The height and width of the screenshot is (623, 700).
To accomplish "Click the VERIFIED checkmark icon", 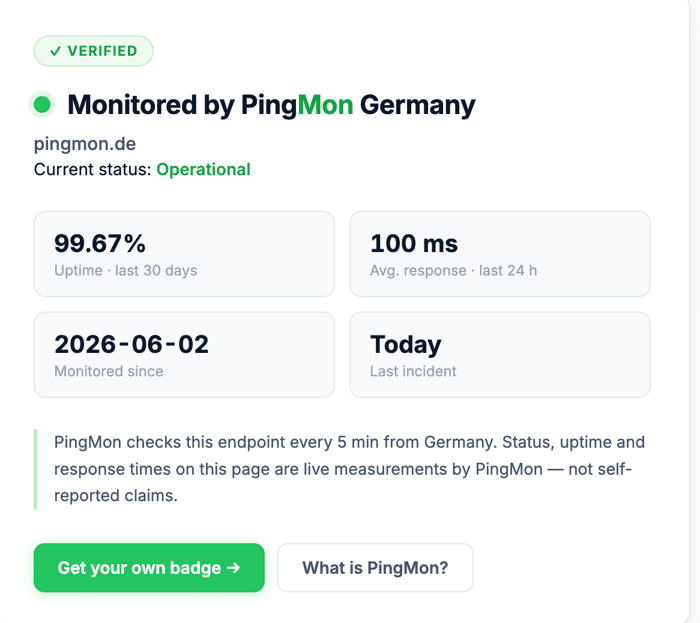I will (x=55, y=51).
